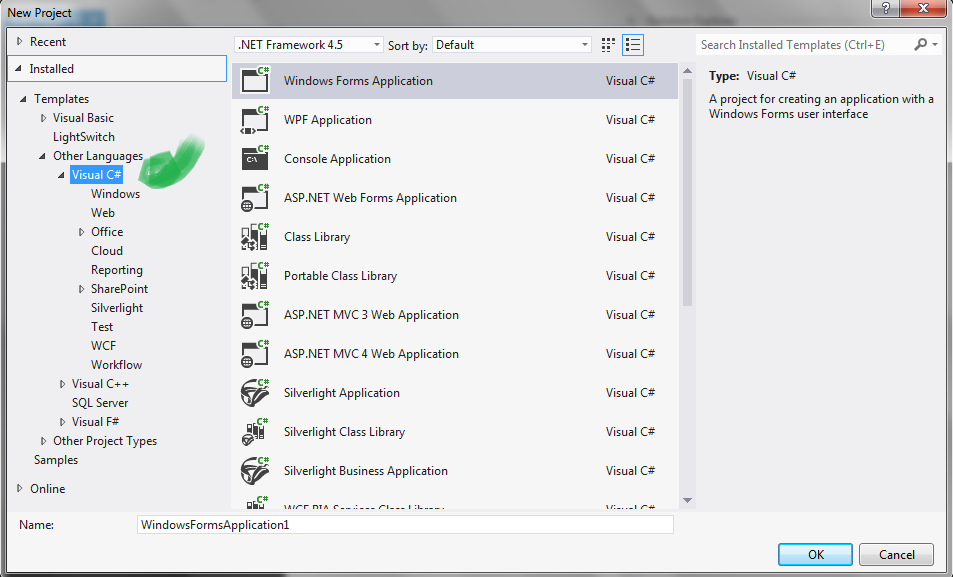The image size is (953, 577).
Task: Select the SQL Server node
Action: click(x=100, y=403)
